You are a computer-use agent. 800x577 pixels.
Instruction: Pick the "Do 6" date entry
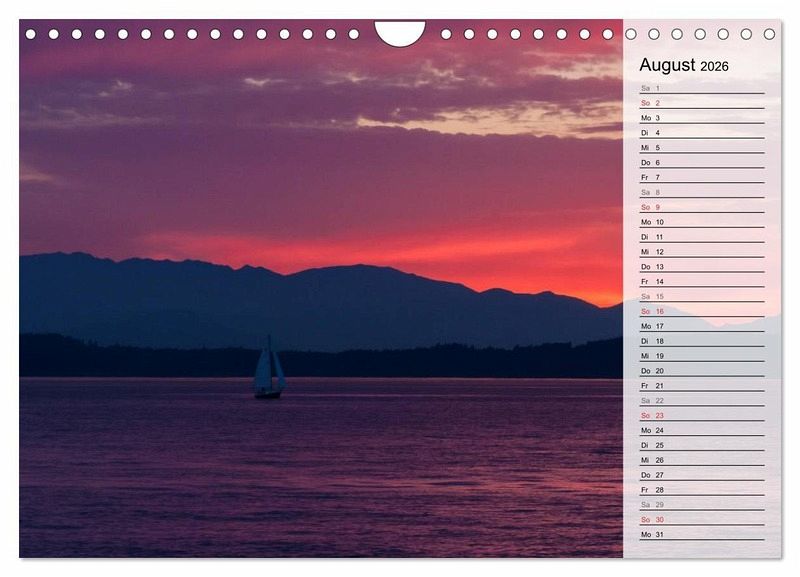pos(702,162)
